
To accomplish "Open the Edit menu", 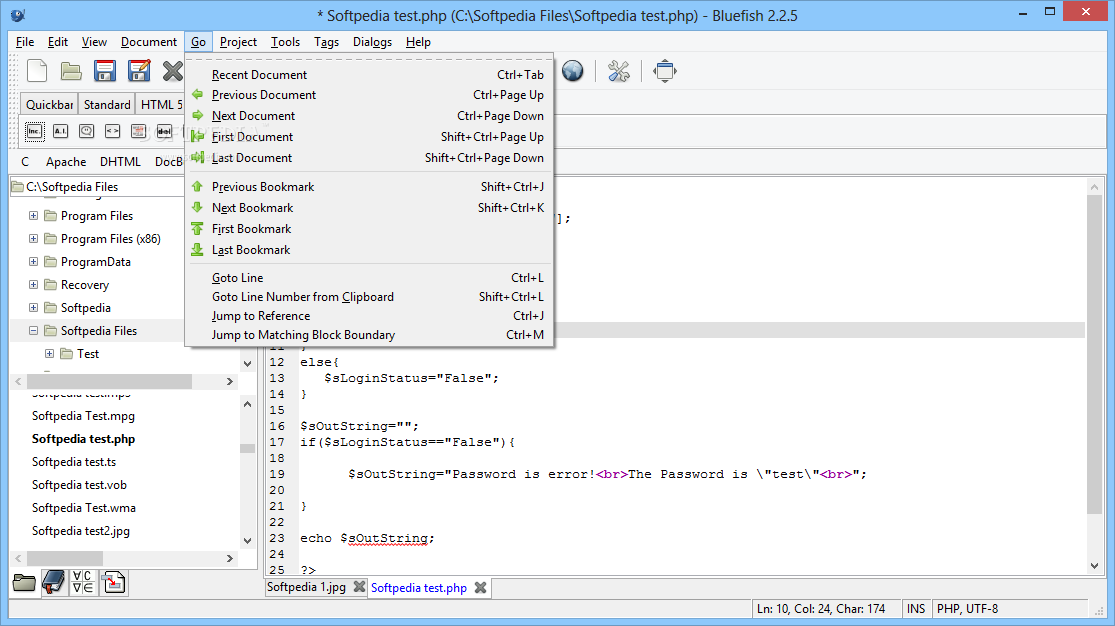I will coord(58,42).
